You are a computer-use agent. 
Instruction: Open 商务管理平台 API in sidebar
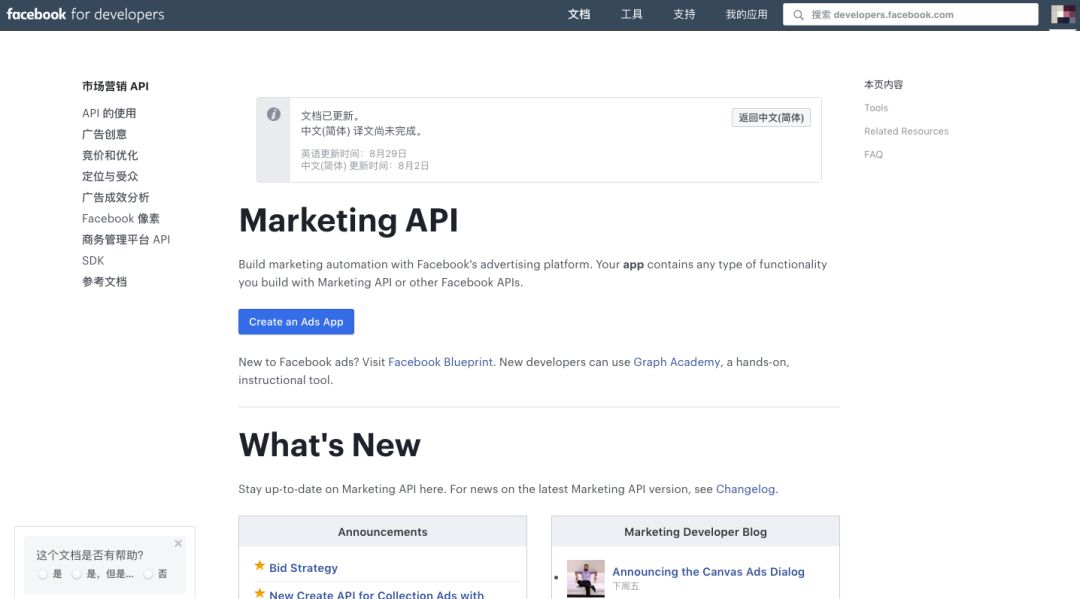[x=125, y=240]
